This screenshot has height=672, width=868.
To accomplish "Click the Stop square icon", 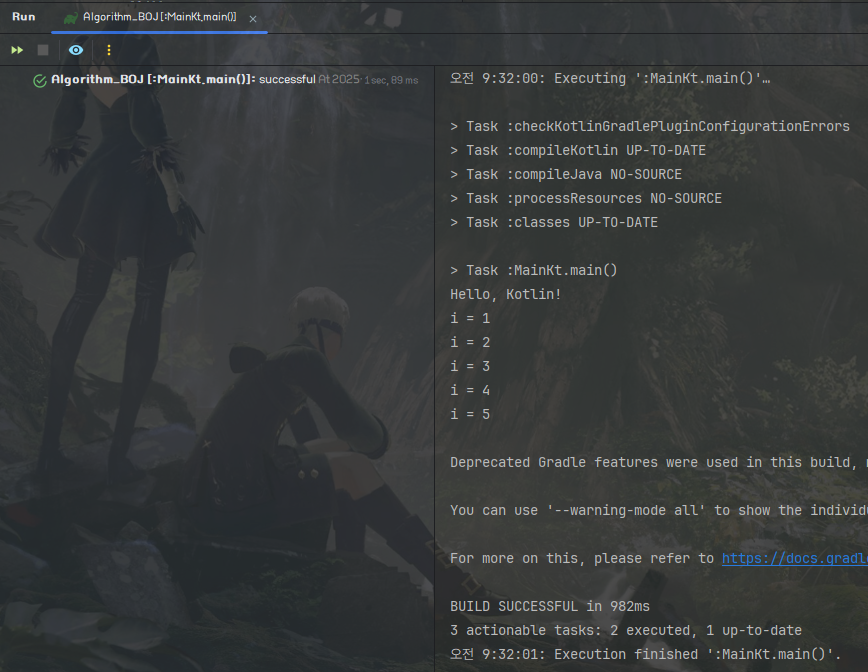I will point(43,50).
